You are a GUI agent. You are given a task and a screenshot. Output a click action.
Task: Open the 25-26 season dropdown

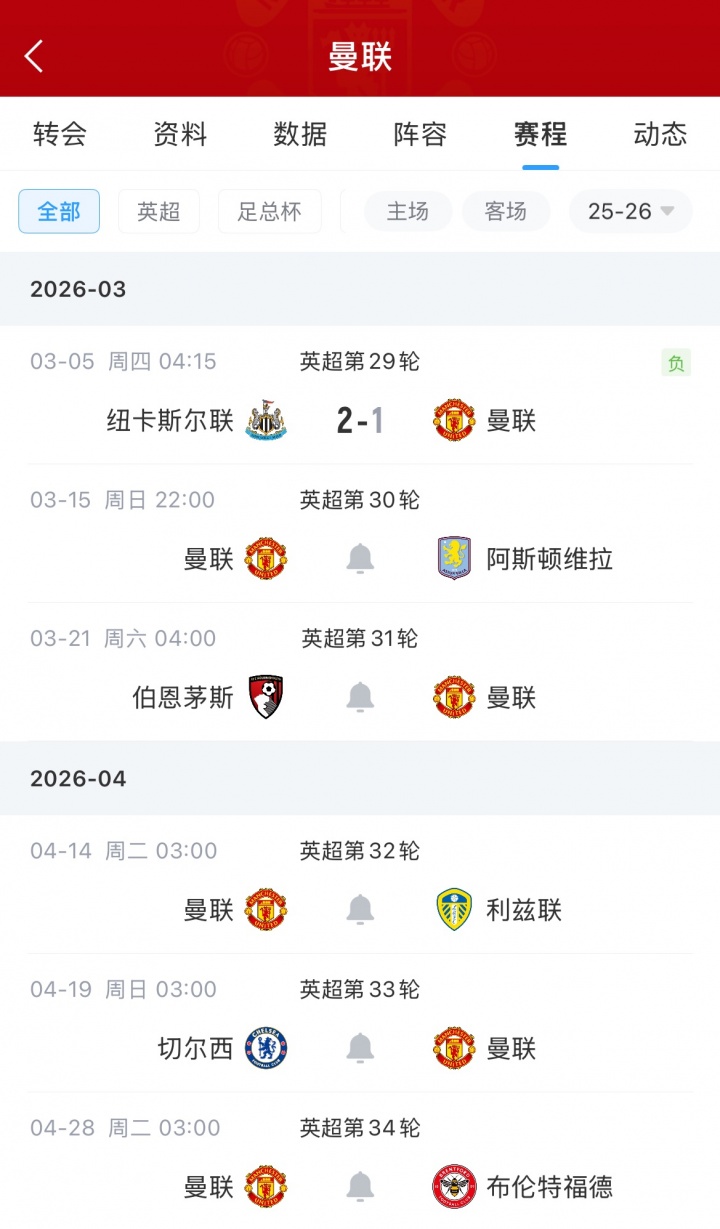click(x=631, y=211)
